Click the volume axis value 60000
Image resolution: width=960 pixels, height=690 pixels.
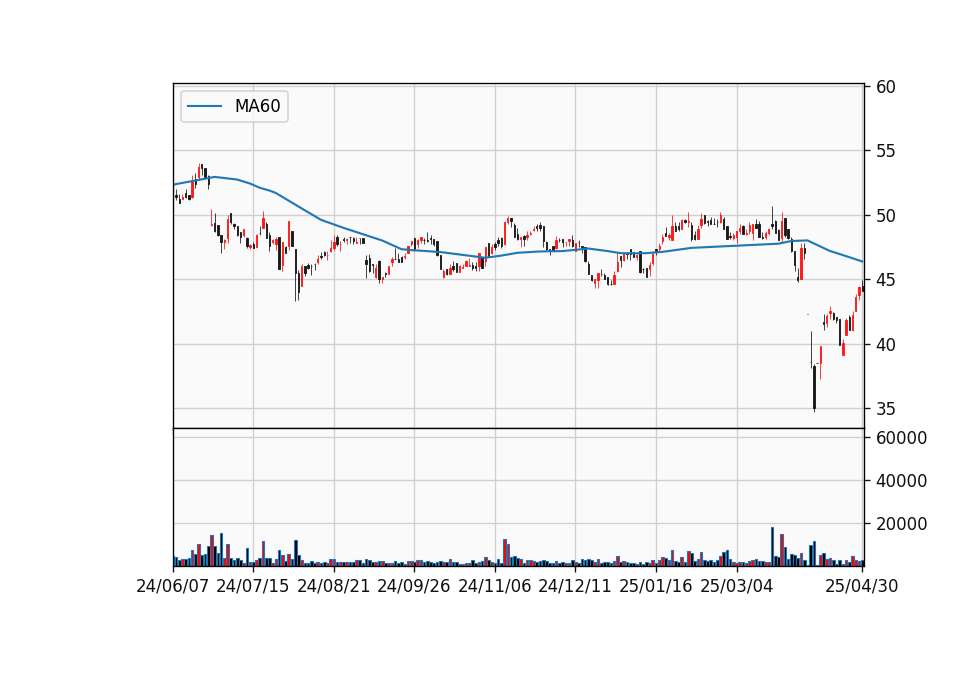pyautogui.click(x=901, y=438)
